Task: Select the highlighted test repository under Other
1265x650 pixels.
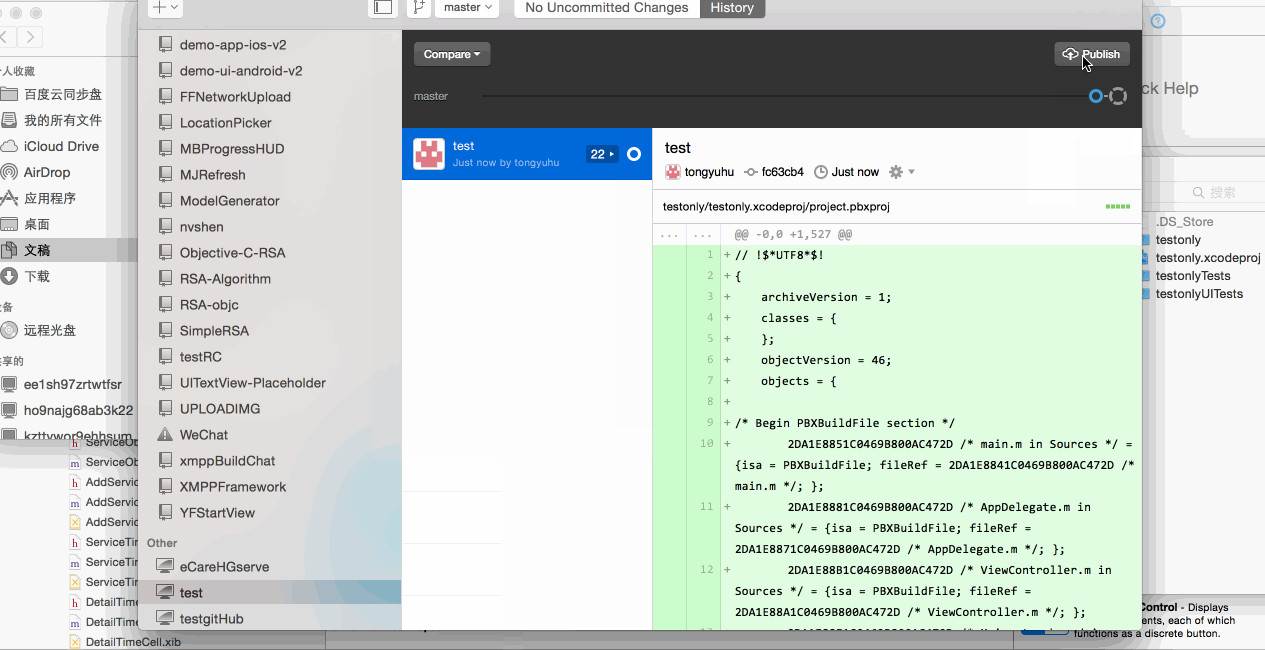Action: (x=270, y=593)
